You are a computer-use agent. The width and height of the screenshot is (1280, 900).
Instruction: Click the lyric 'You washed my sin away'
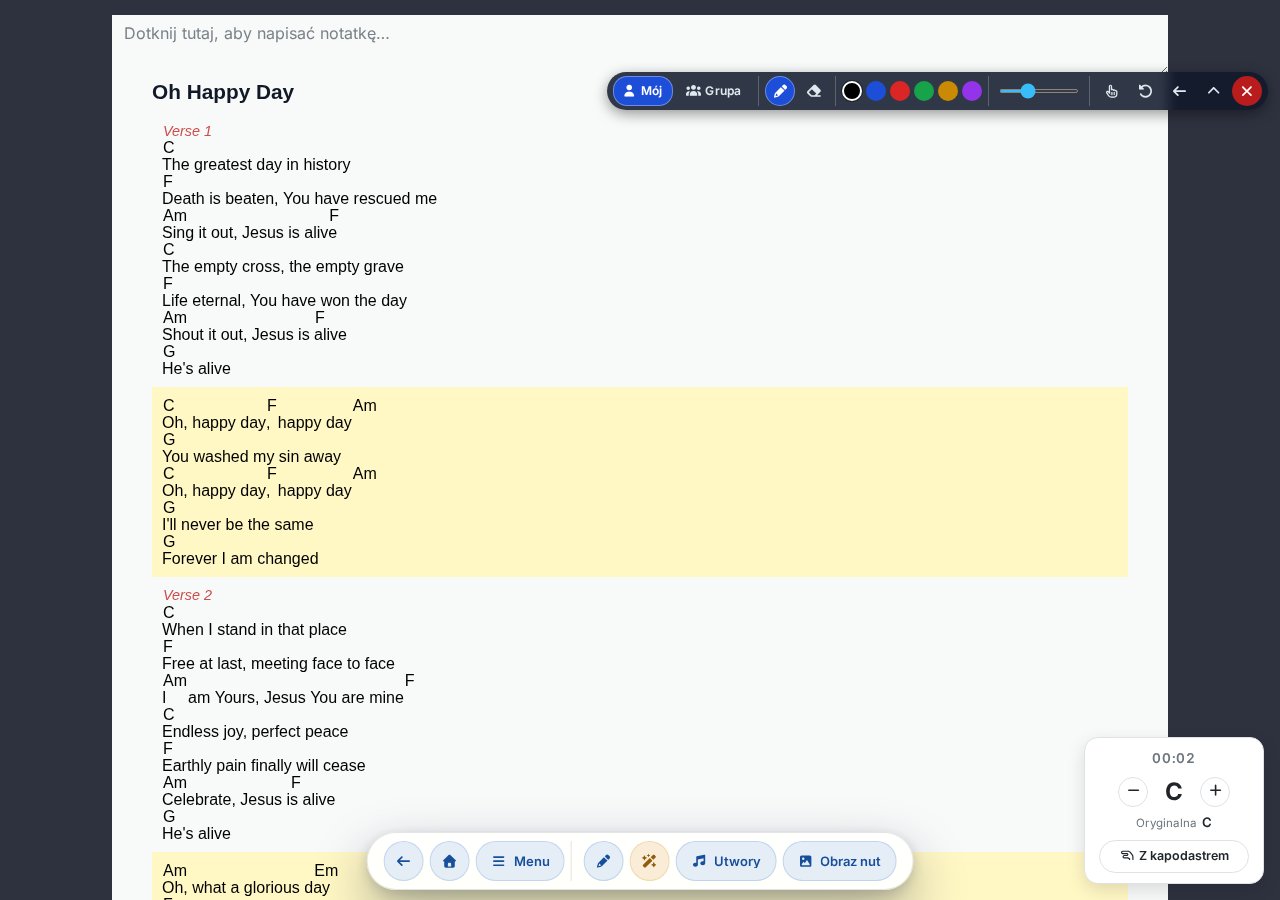[x=251, y=457]
